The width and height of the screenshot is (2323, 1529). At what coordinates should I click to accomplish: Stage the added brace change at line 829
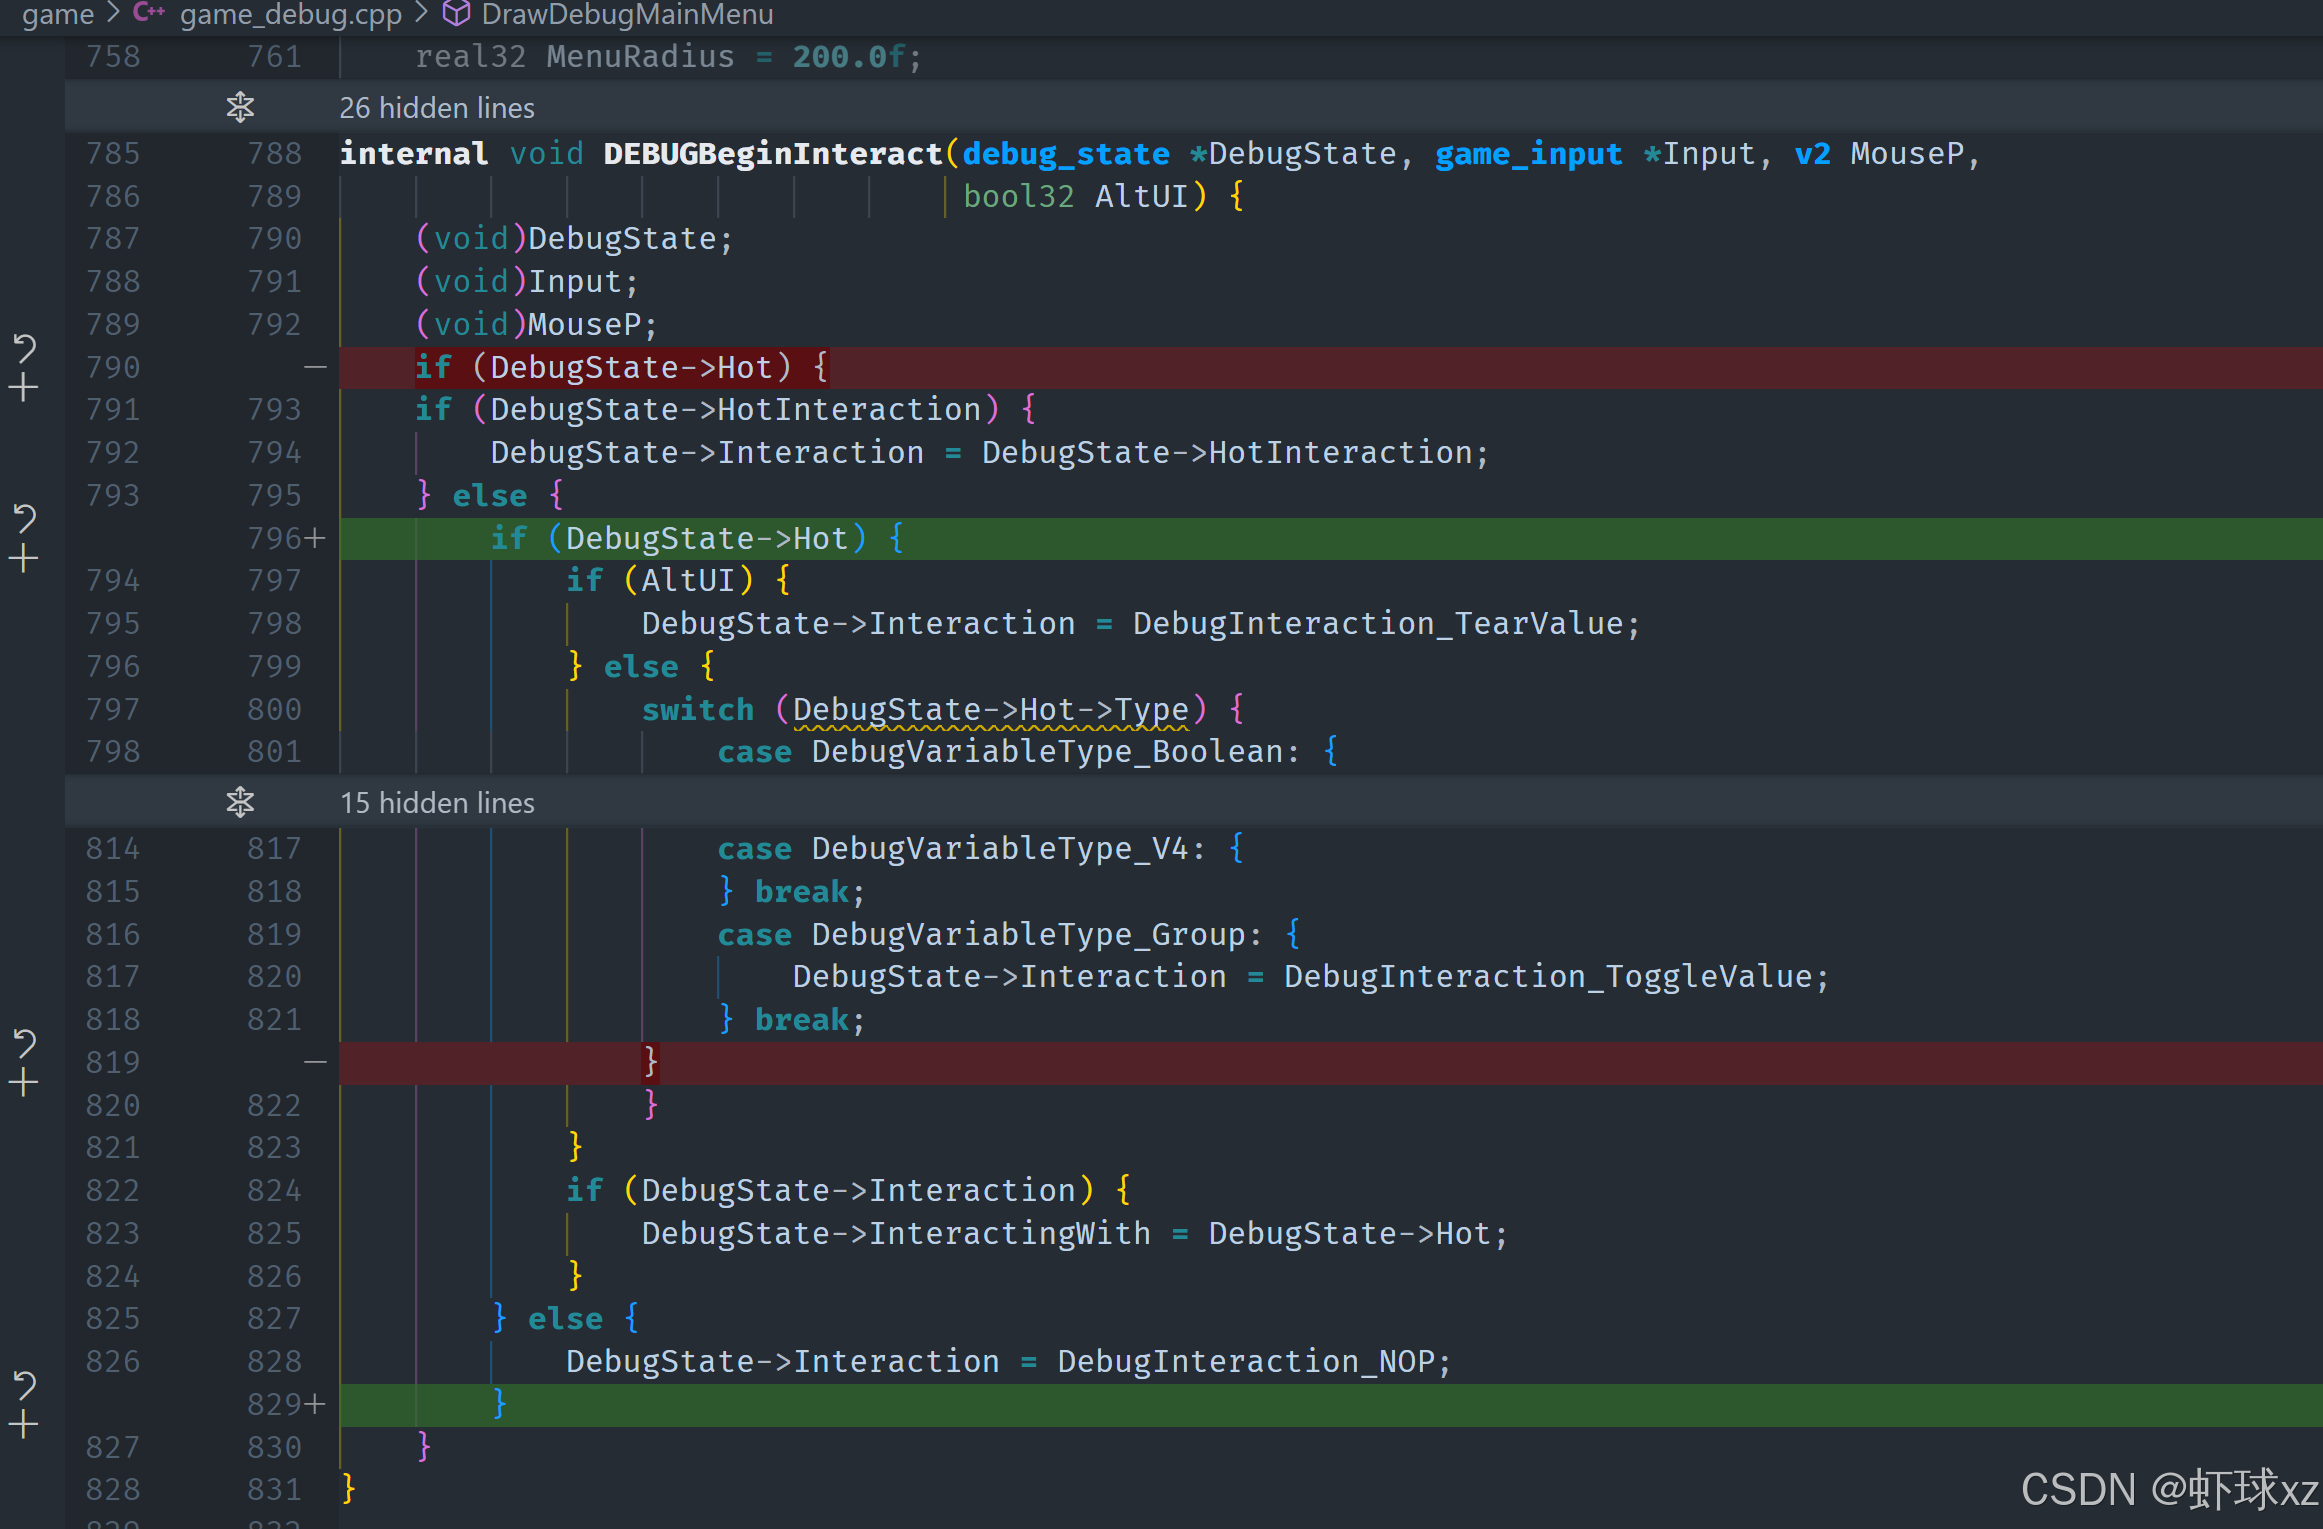pyautogui.click(x=24, y=1425)
